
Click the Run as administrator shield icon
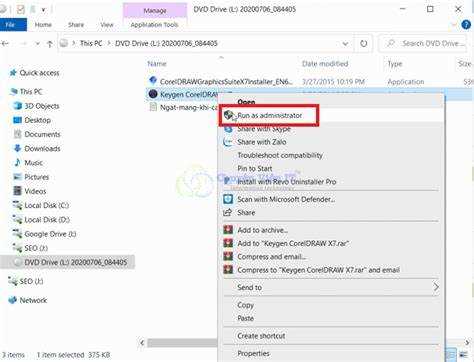(x=229, y=115)
